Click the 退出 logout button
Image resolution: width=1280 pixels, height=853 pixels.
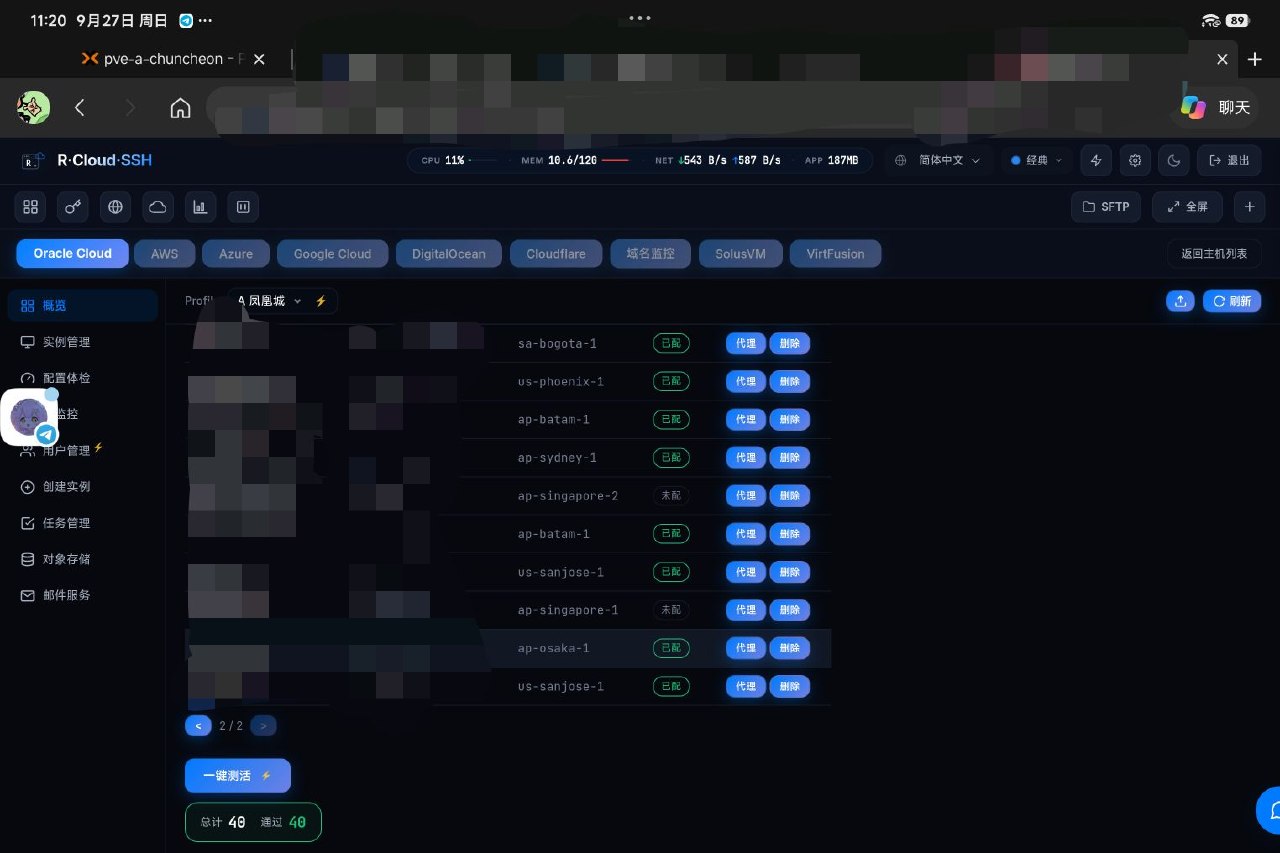(x=1229, y=160)
